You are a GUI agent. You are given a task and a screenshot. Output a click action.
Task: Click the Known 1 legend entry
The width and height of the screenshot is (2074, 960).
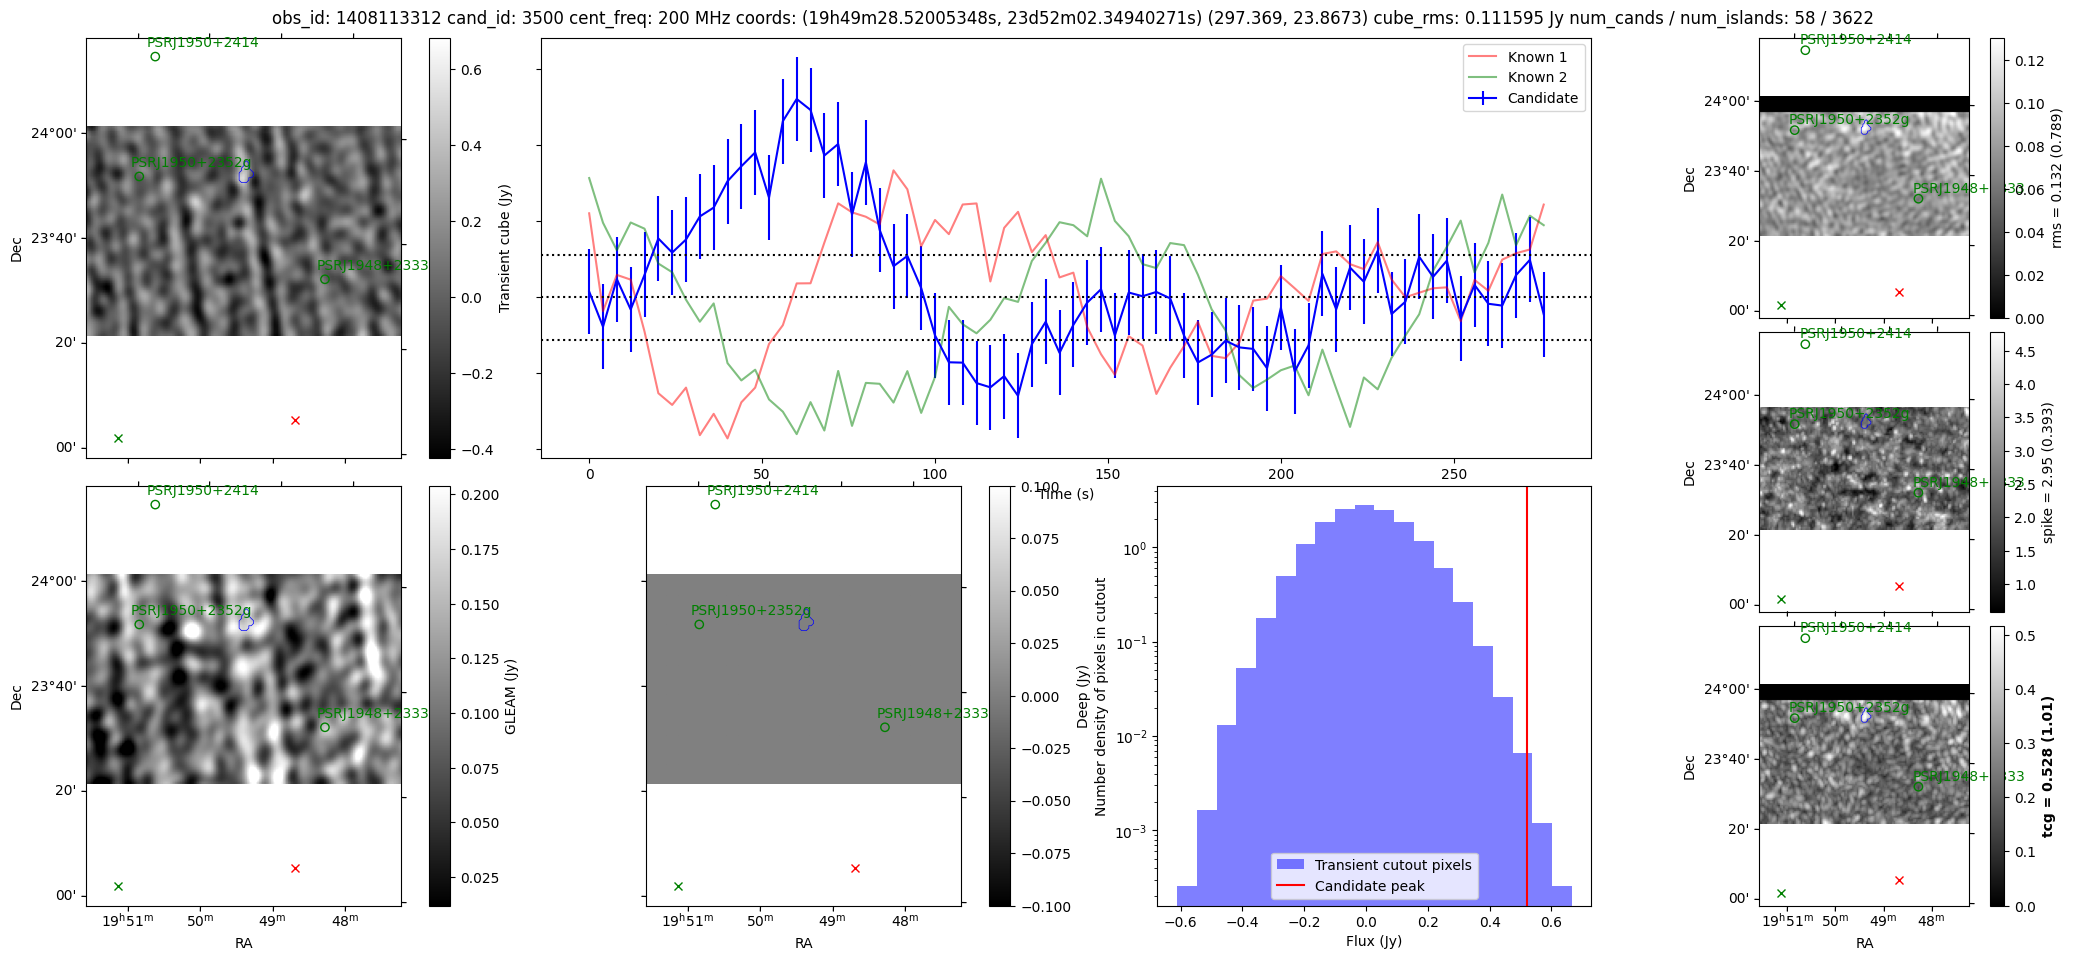pos(1537,57)
